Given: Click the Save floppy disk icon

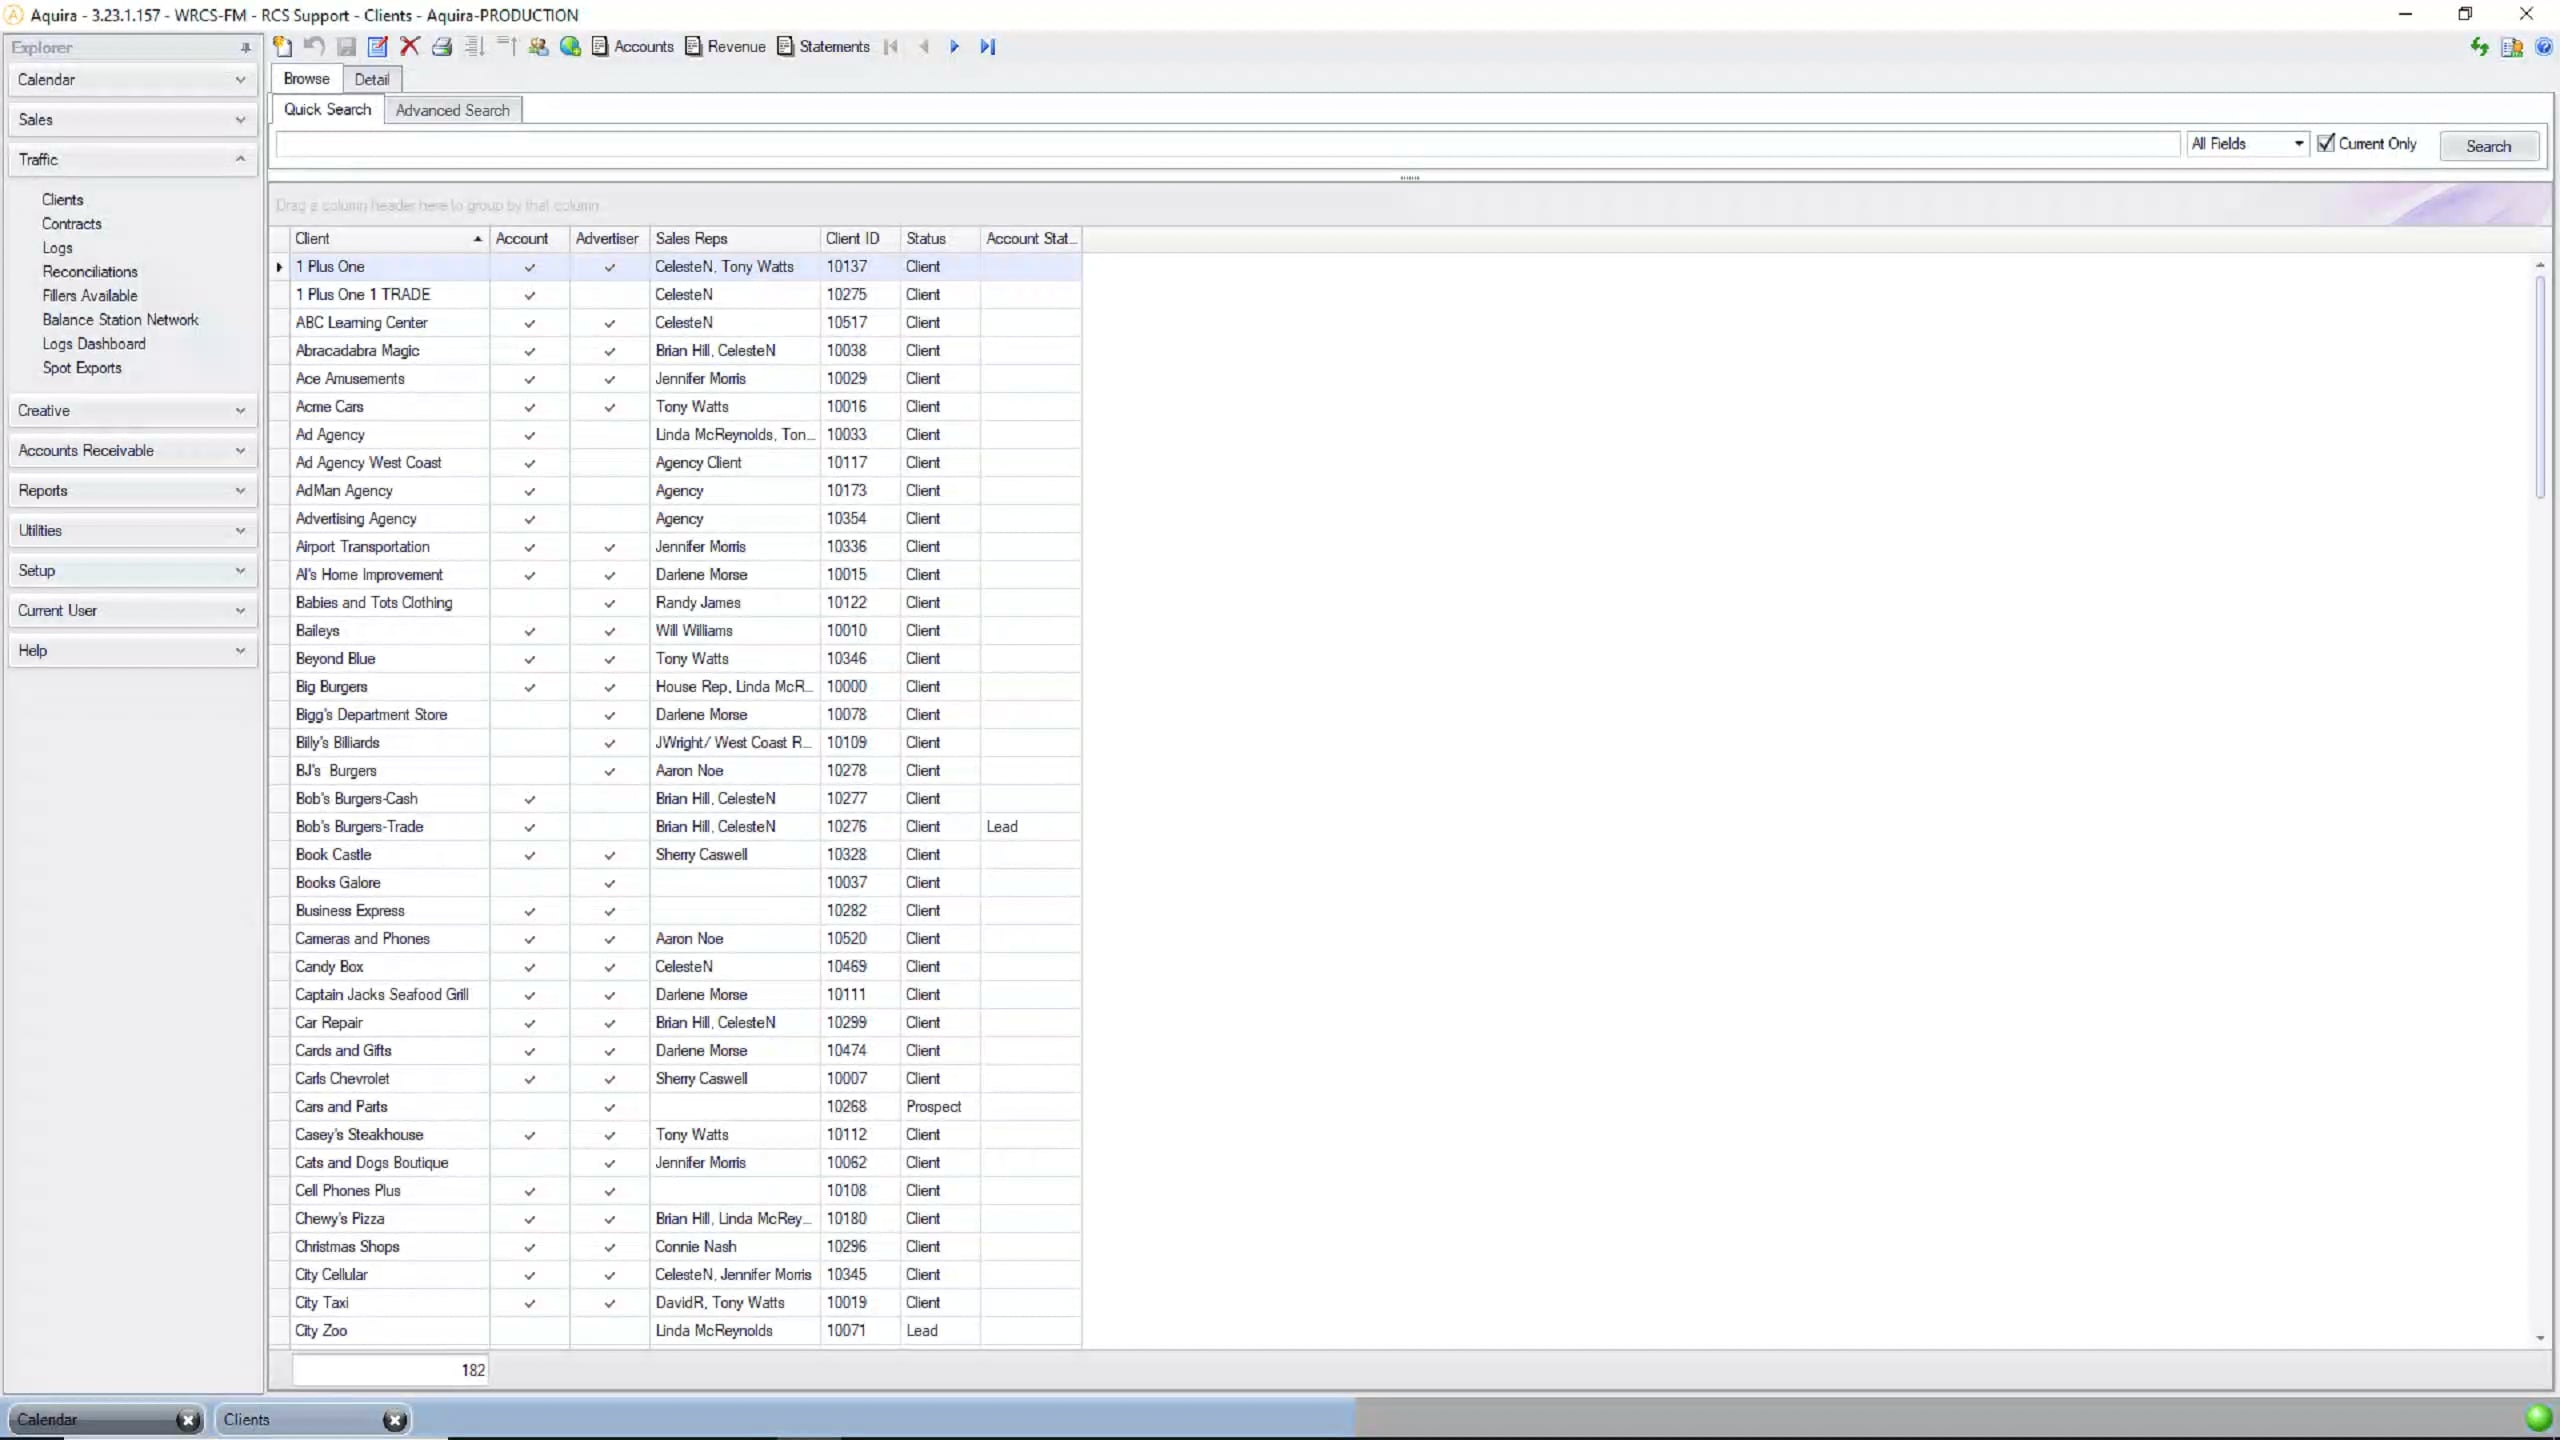Looking at the screenshot, I should (x=346, y=46).
